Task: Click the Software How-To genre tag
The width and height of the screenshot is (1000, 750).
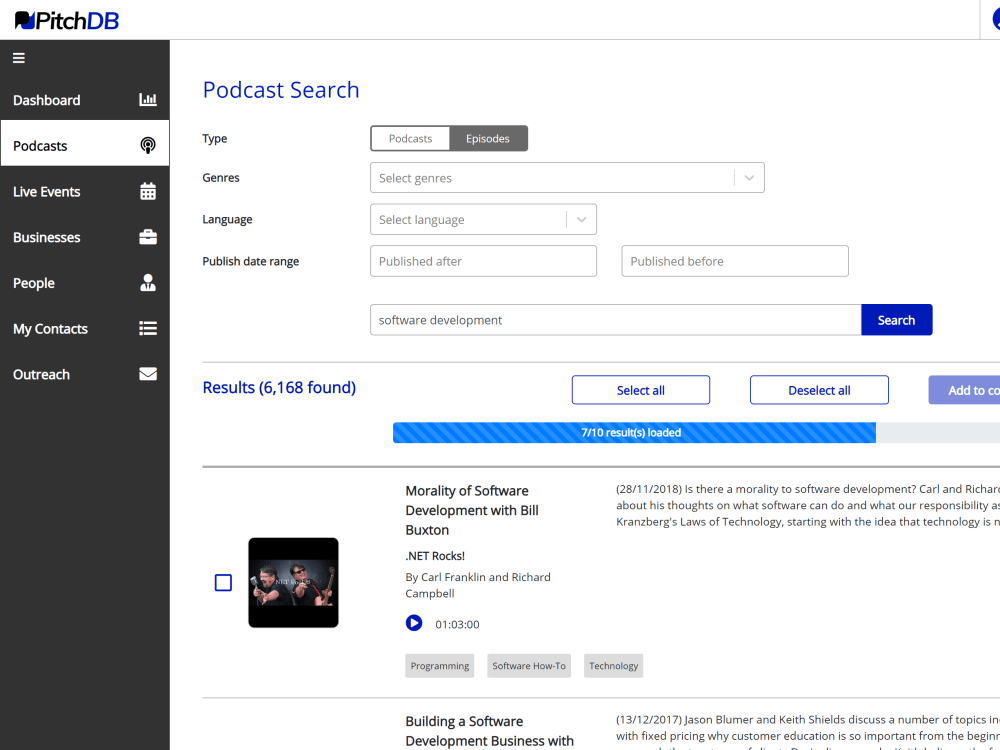Action: pos(529,666)
